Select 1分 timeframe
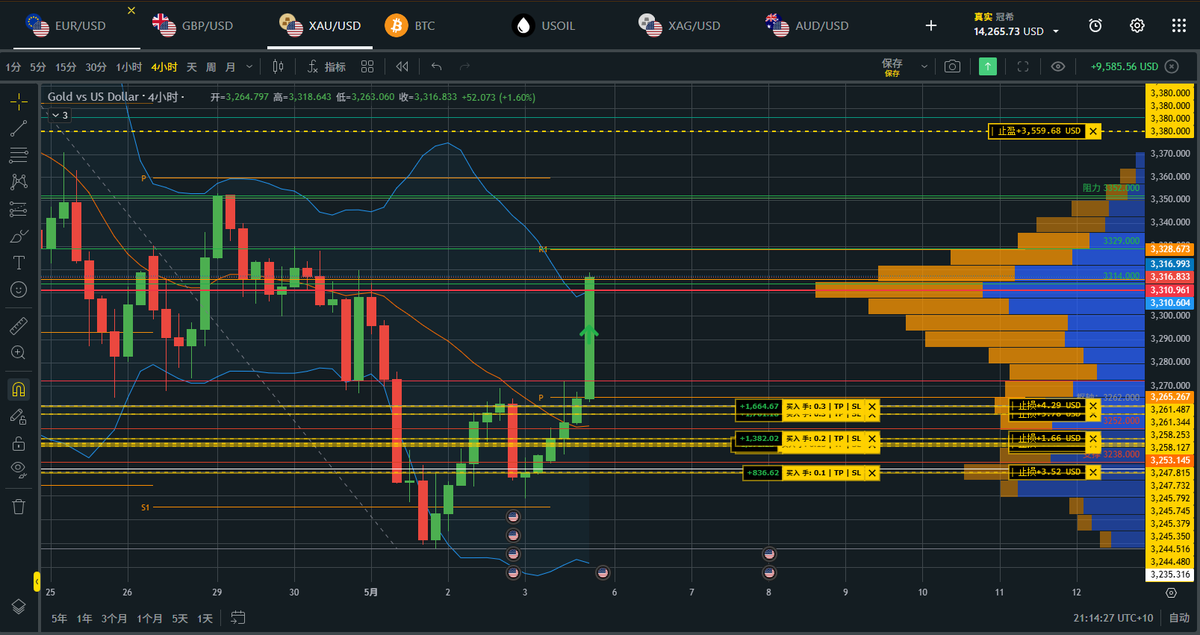The image size is (1200, 635). [12, 67]
